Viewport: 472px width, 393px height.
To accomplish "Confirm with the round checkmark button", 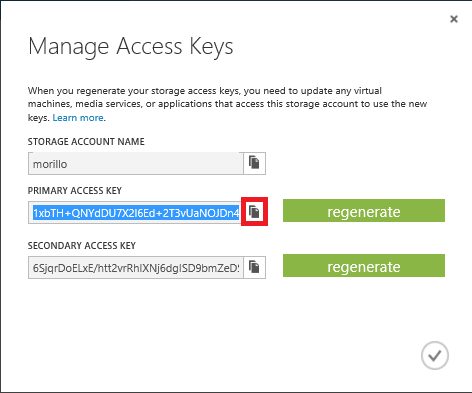I will (x=435, y=356).
